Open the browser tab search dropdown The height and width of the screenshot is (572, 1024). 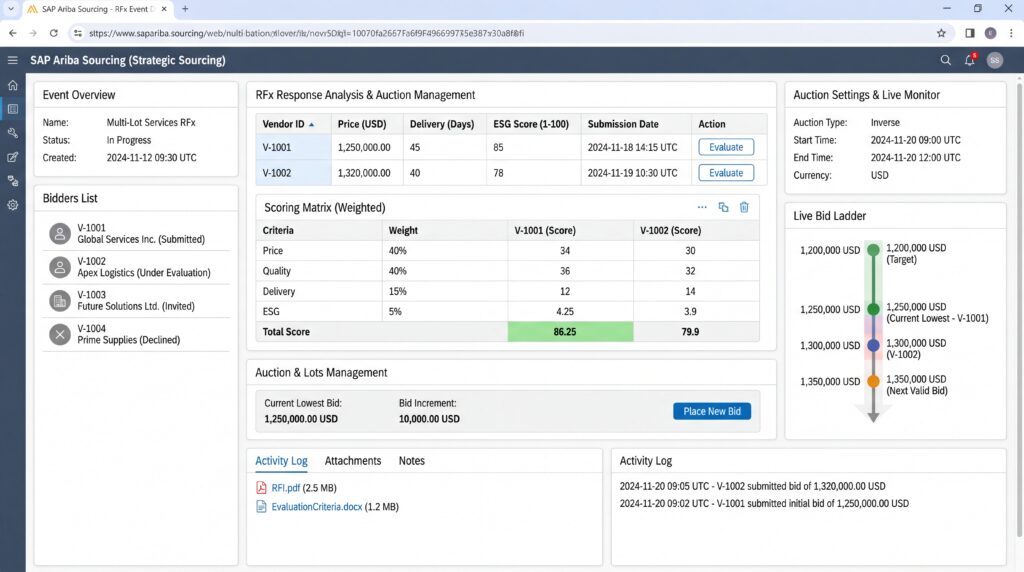coord(10,9)
